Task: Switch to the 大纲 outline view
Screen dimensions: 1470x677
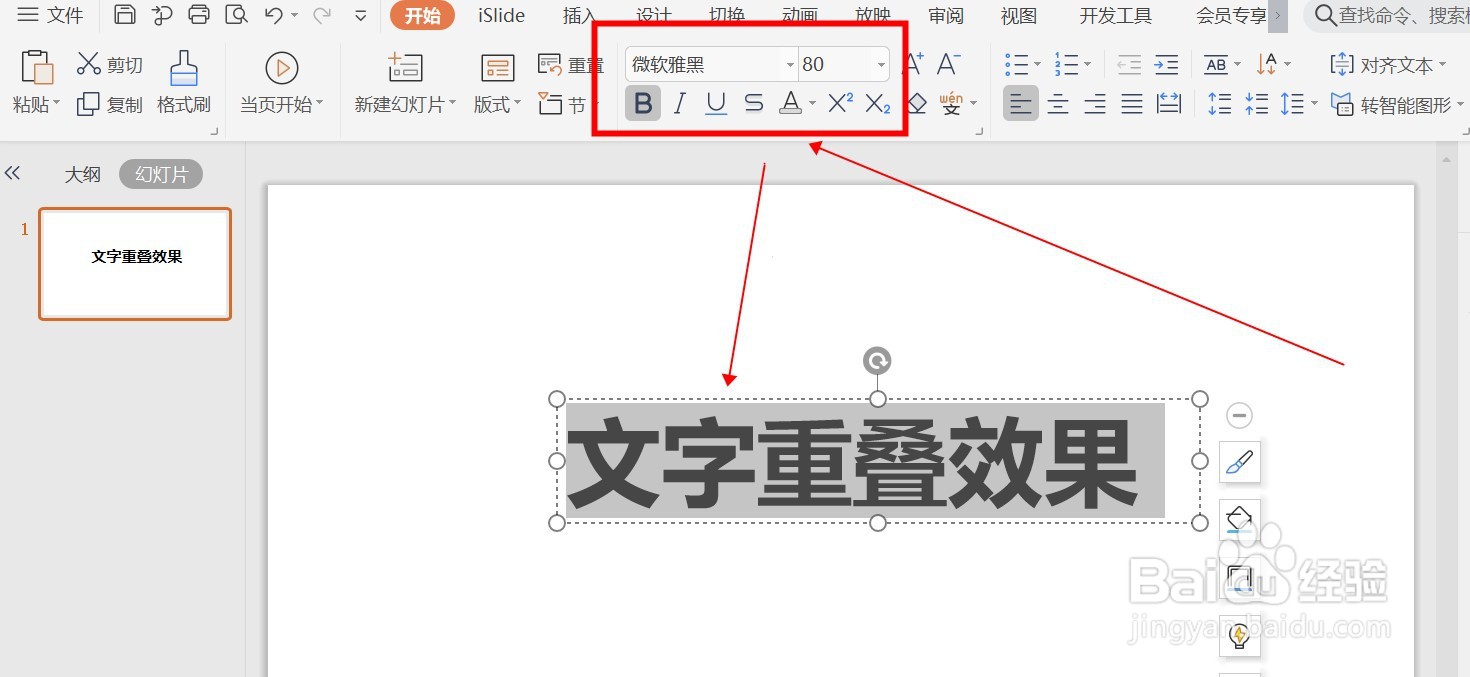Action: tap(83, 174)
